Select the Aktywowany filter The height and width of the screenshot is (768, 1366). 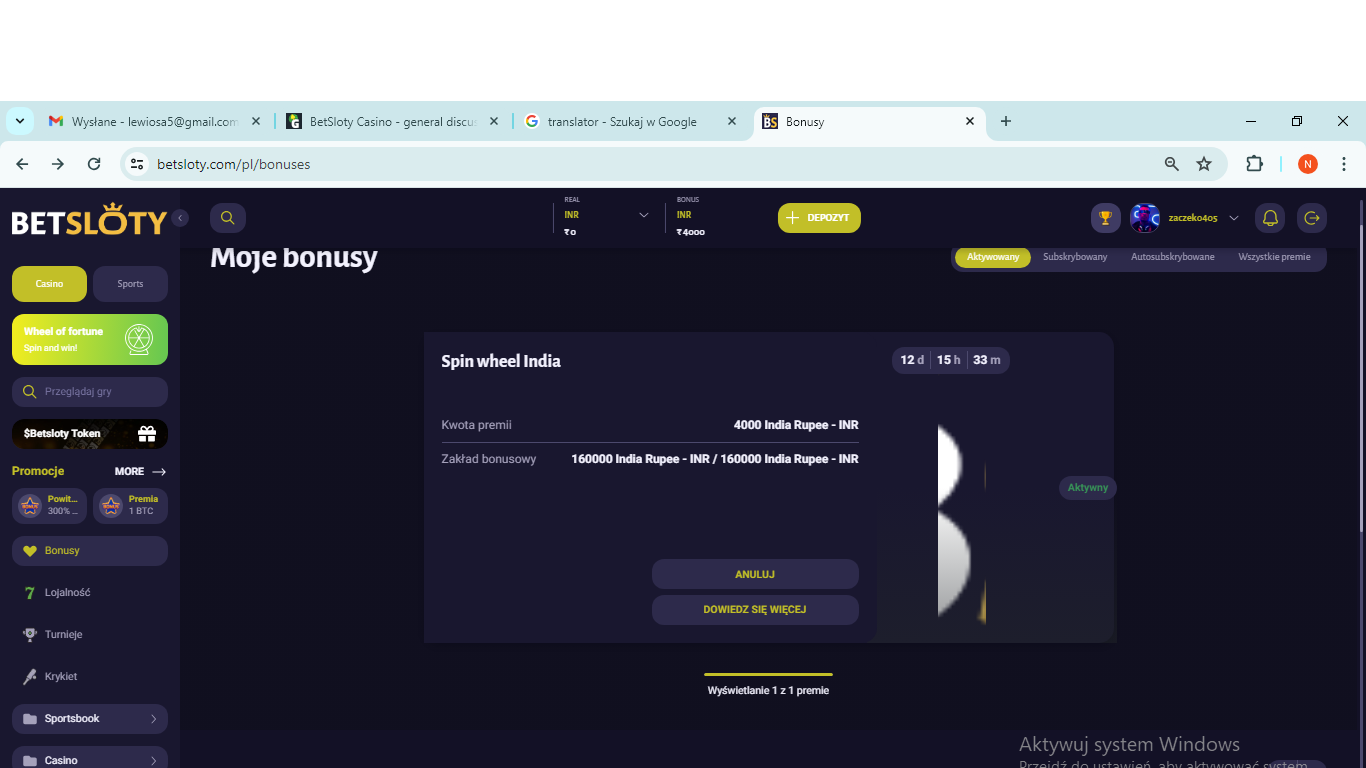pos(993,257)
